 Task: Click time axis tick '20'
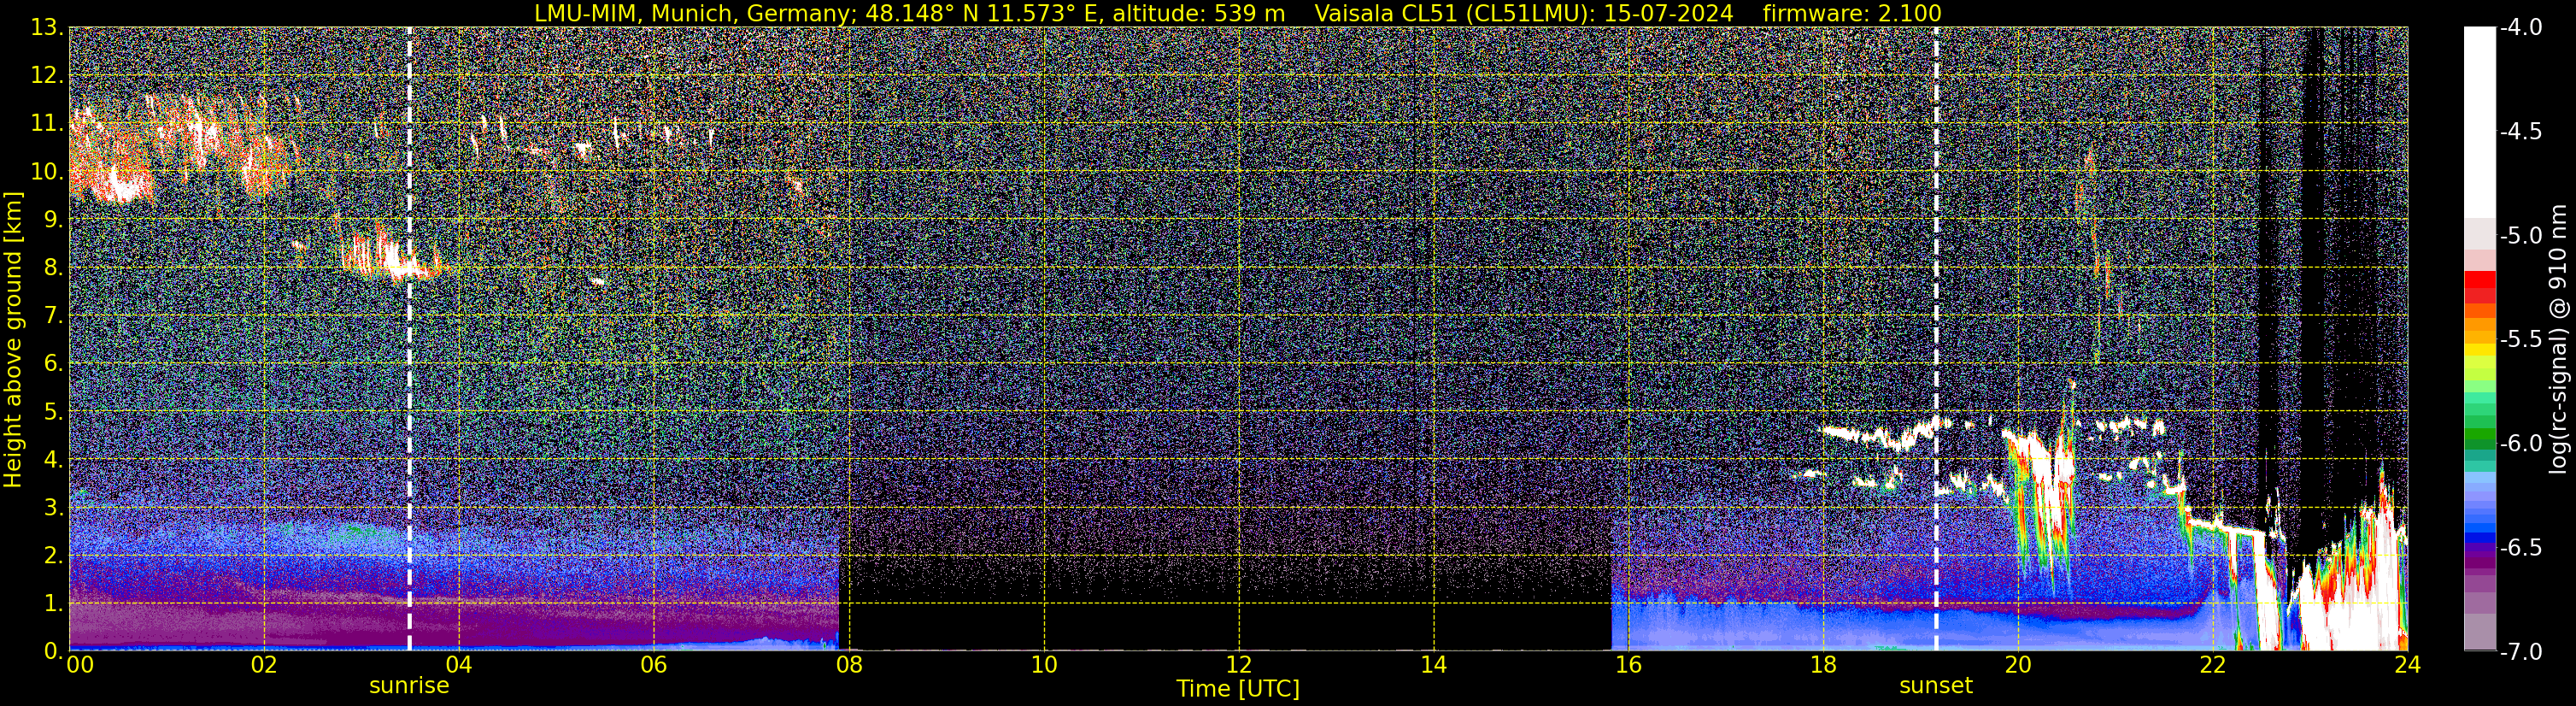[2018, 666]
